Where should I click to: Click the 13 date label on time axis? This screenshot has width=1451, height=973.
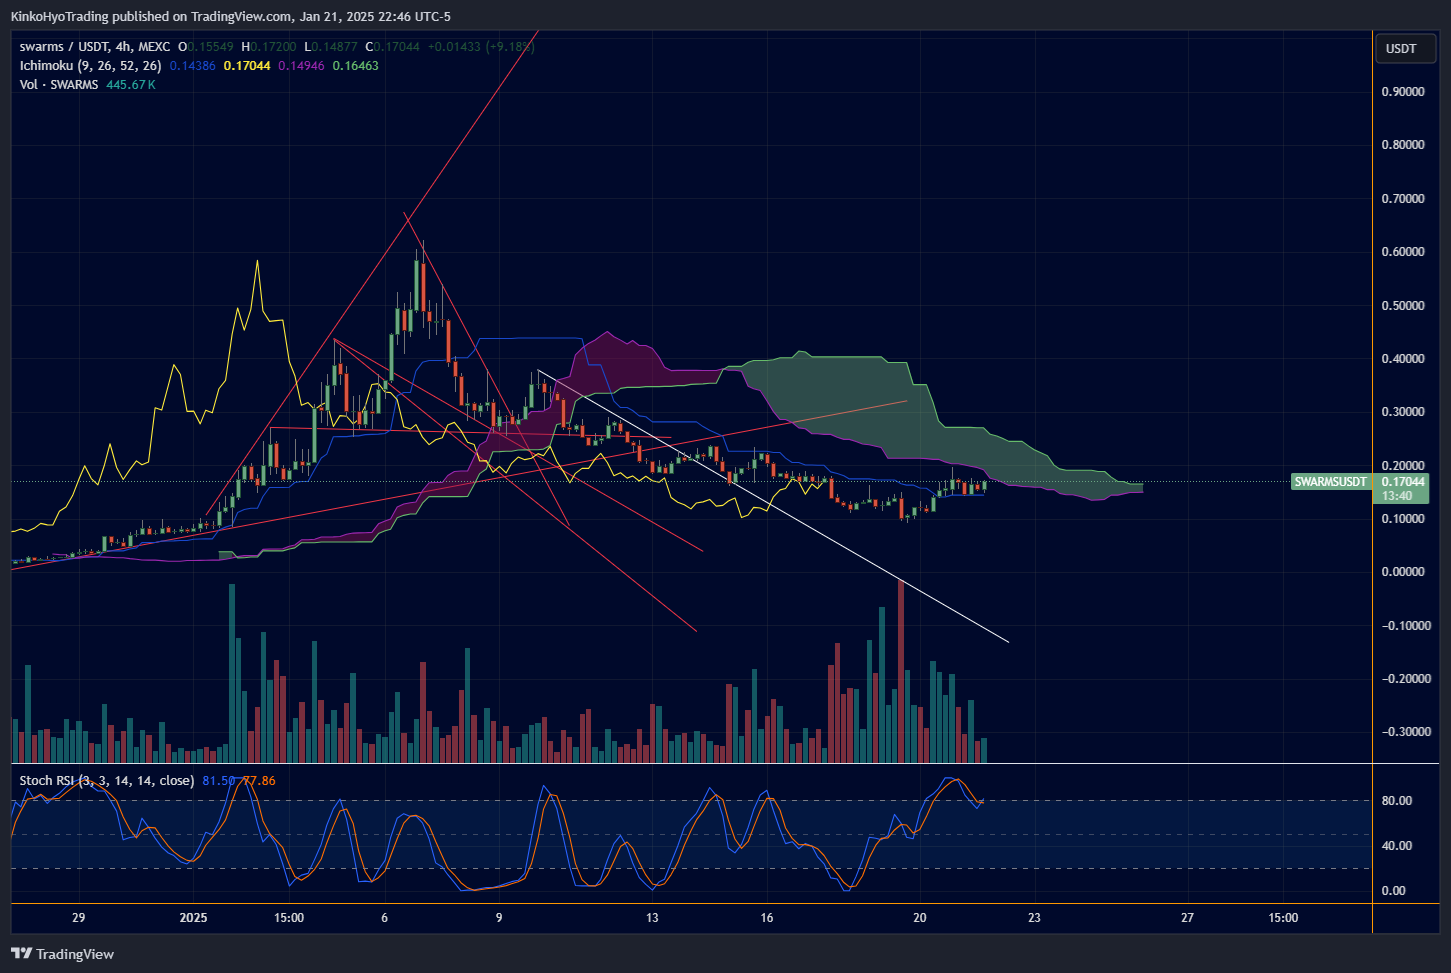tap(652, 918)
